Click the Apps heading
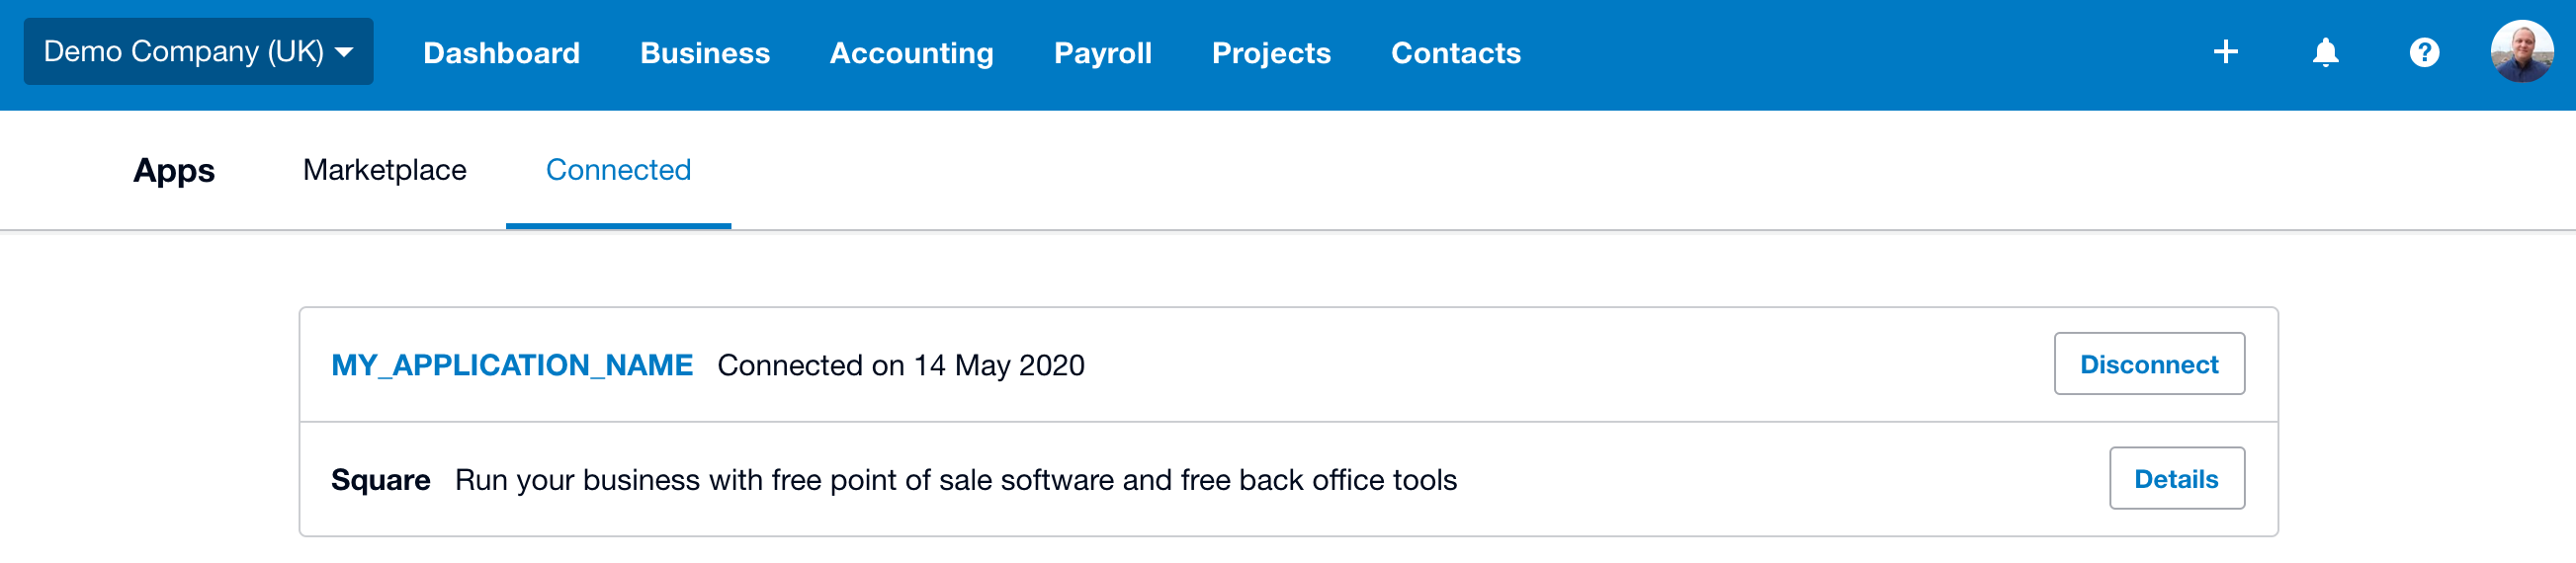The height and width of the screenshot is (563, 2576). pyautogui.click(x=174, y=171)
